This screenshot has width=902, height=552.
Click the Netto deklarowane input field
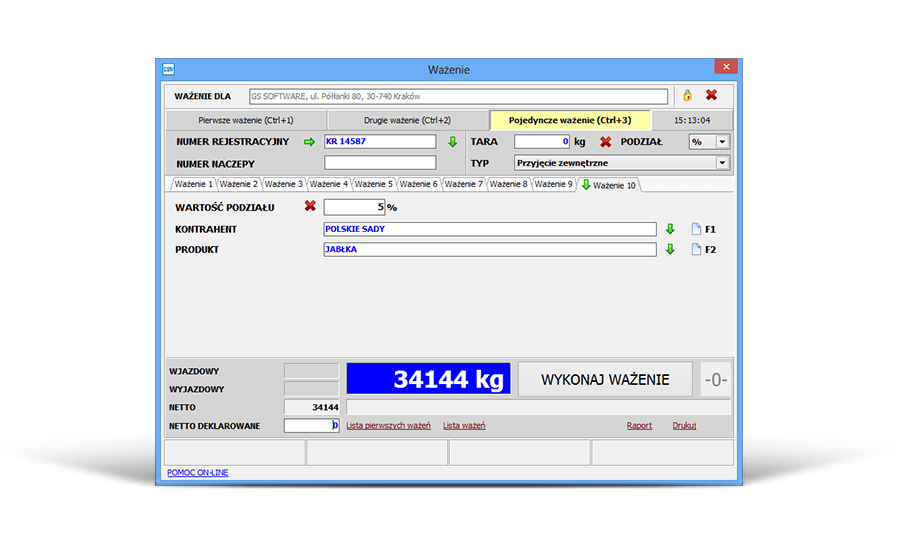[x=311, y=426]
